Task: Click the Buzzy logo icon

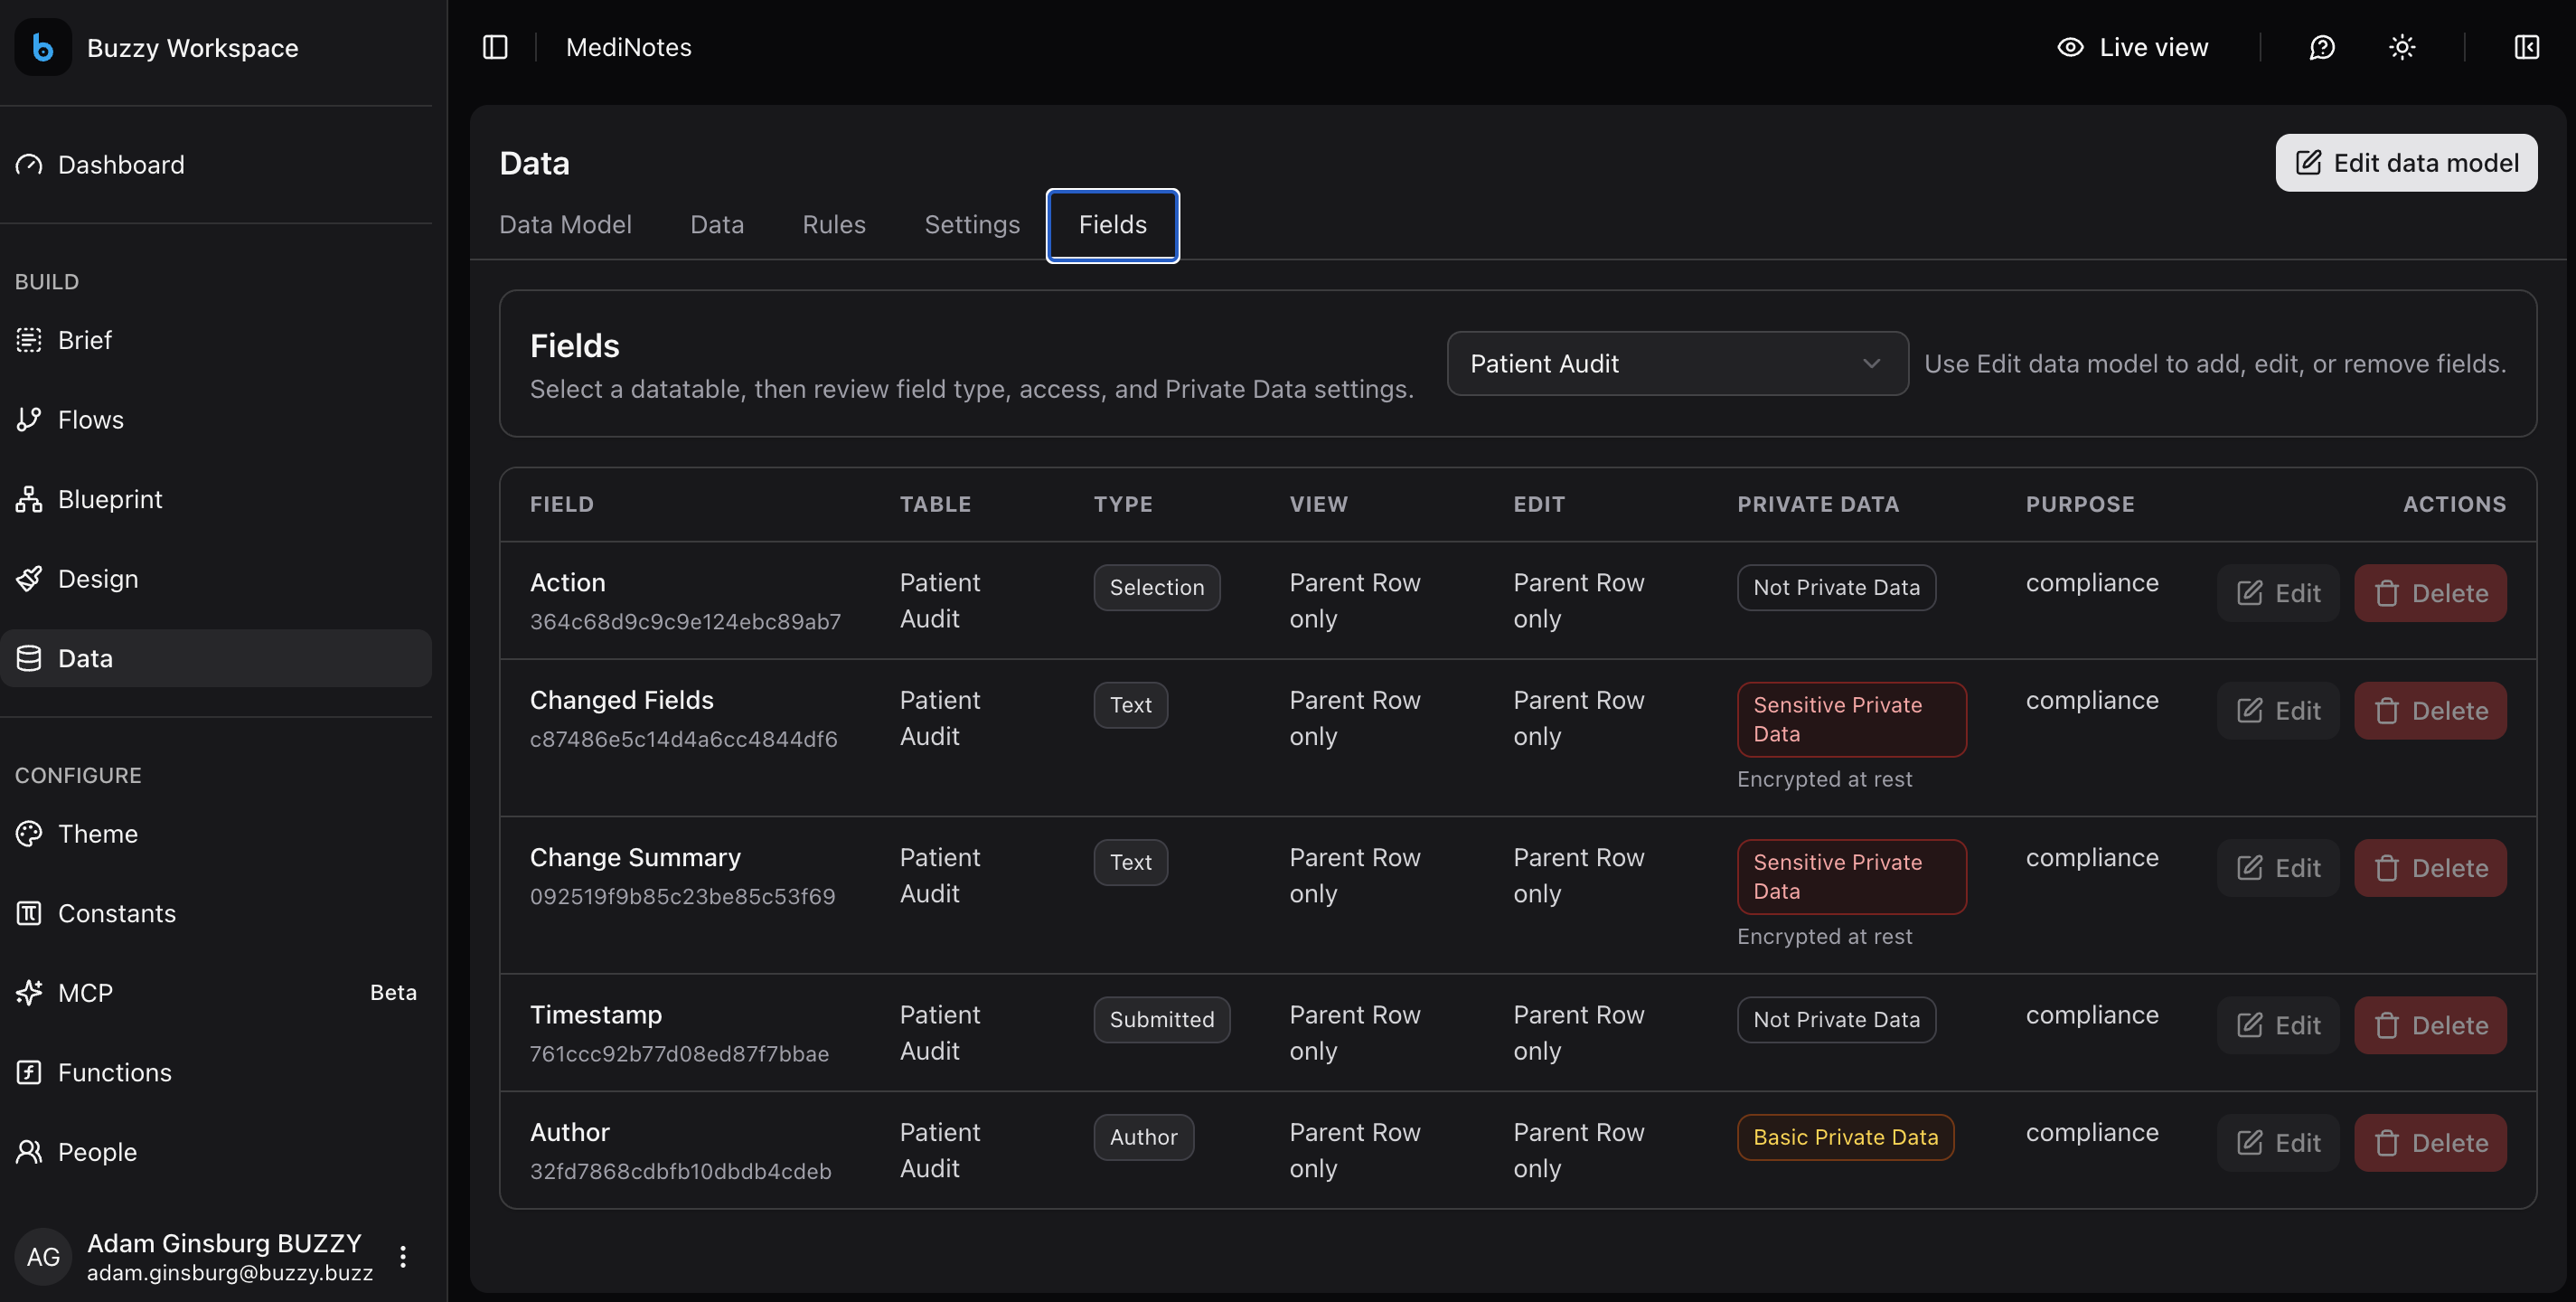Action: point(43,47)
